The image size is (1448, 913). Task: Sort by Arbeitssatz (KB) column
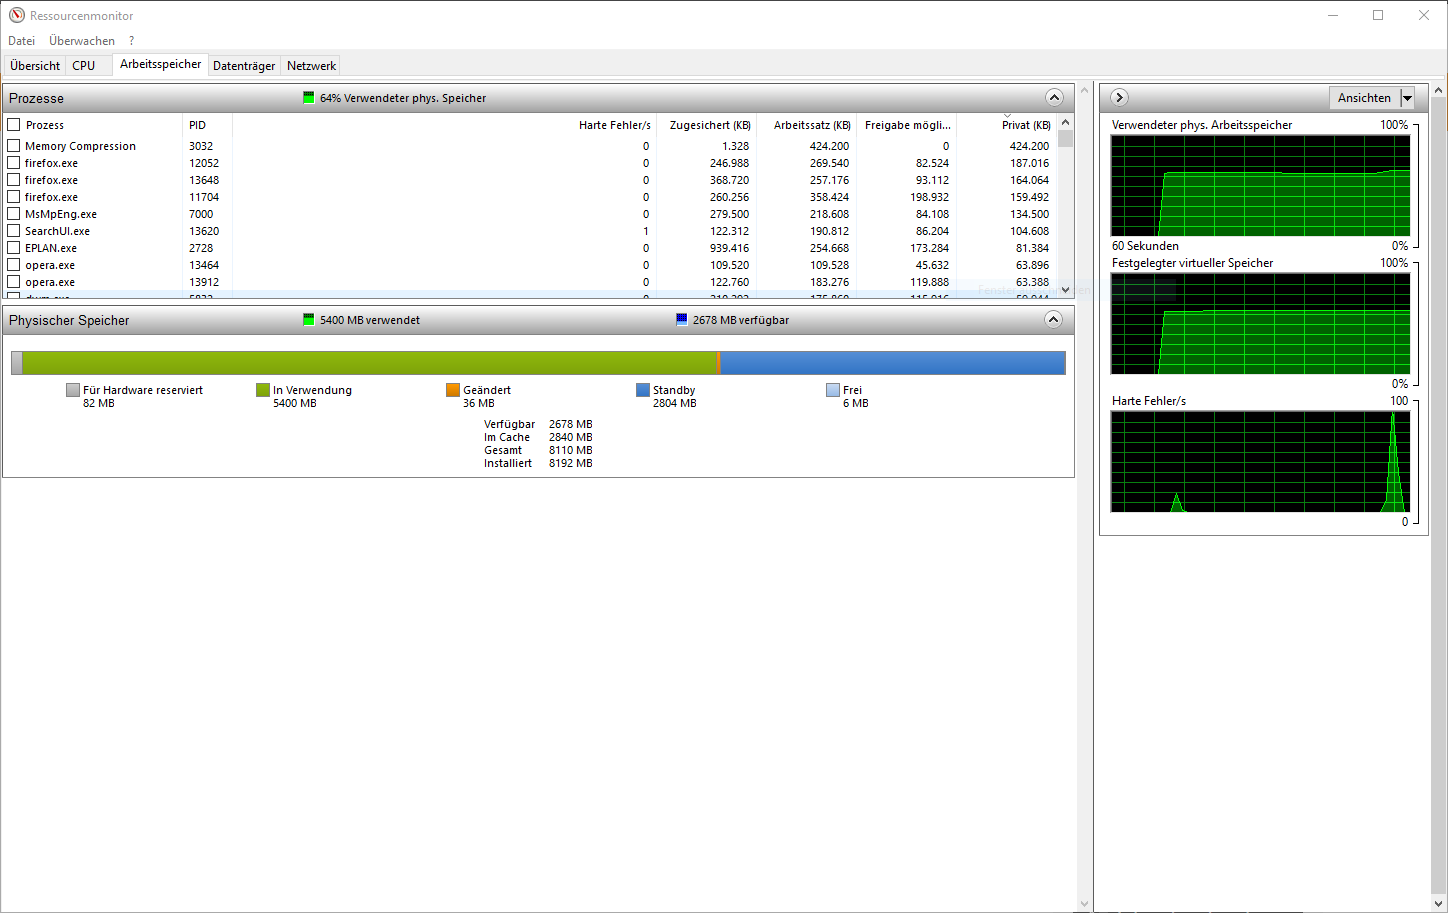pyautogui.click(x=806, y=125)
